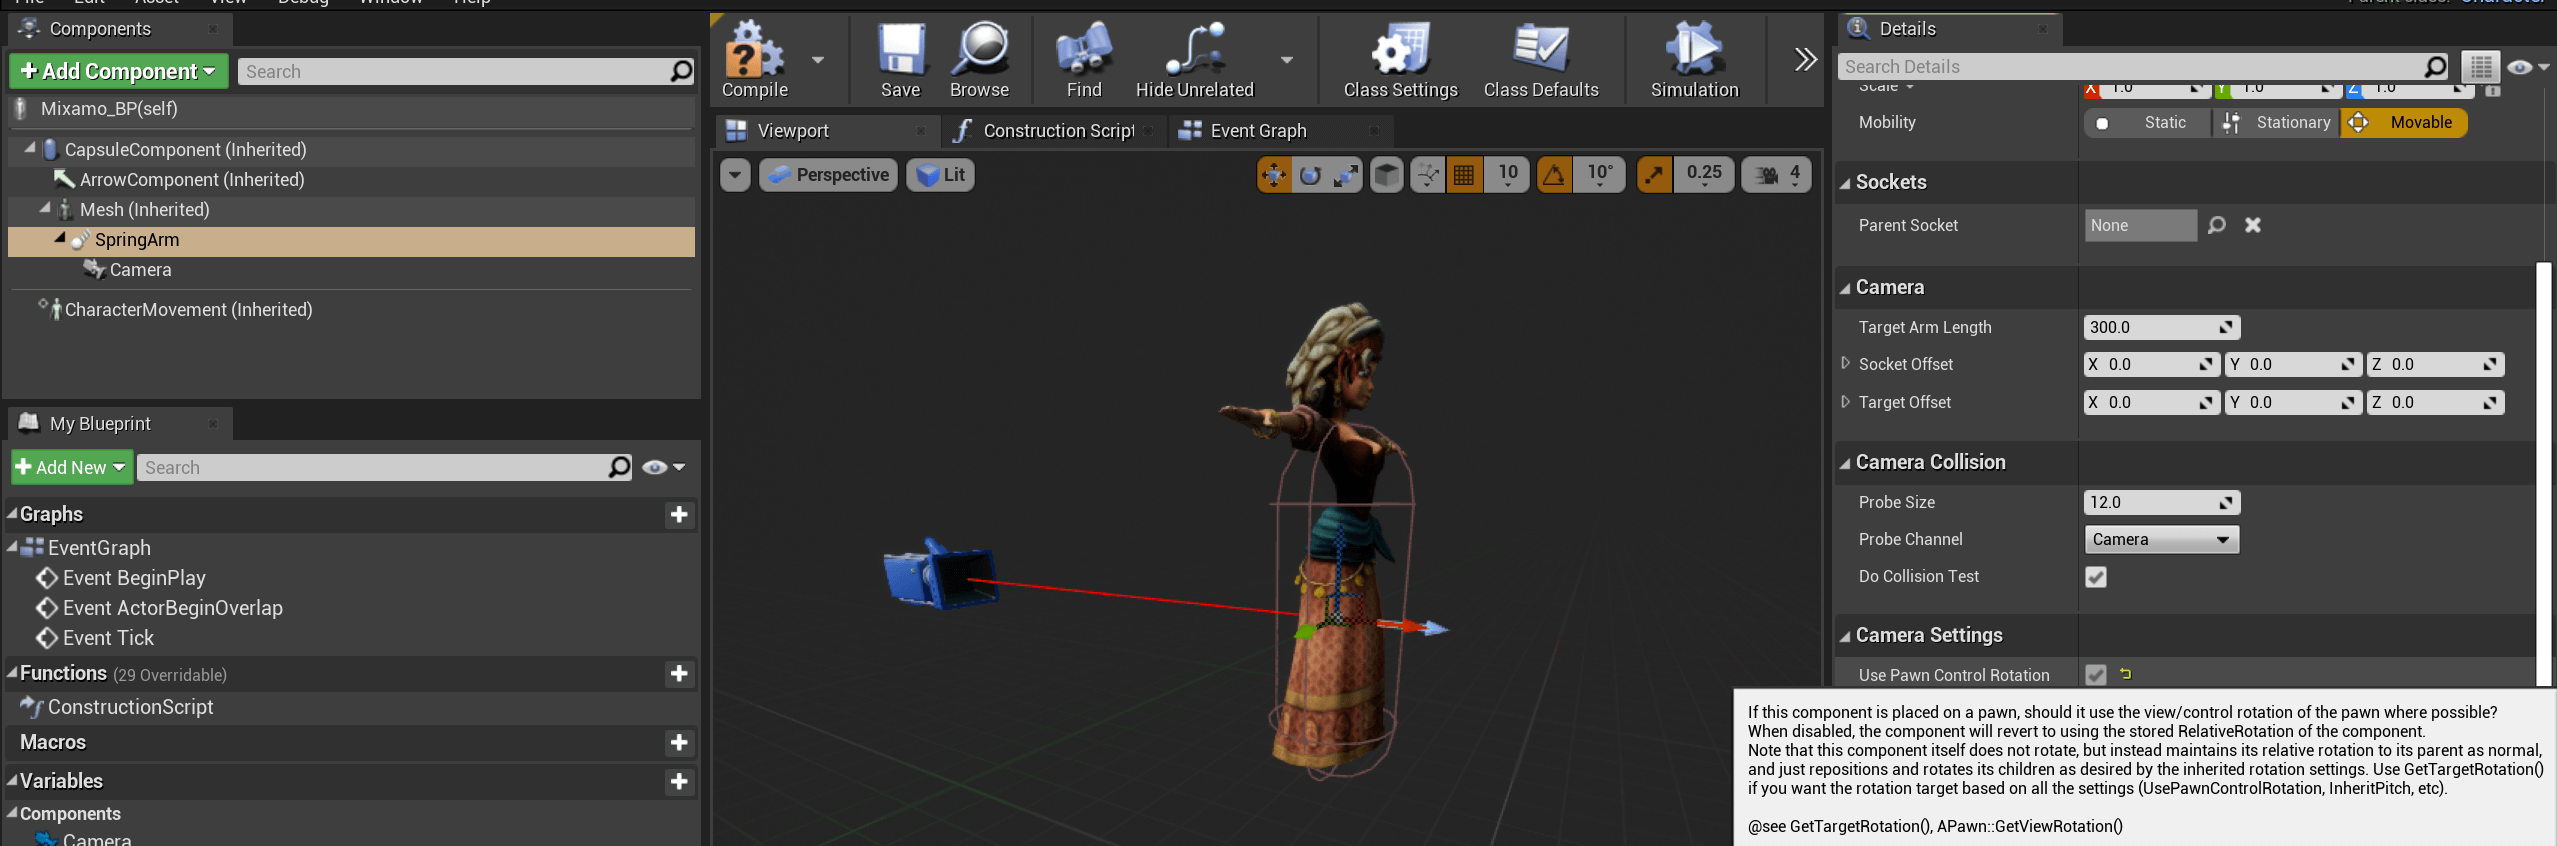Select Mixamo_BP(self) root row

(350, 109)
